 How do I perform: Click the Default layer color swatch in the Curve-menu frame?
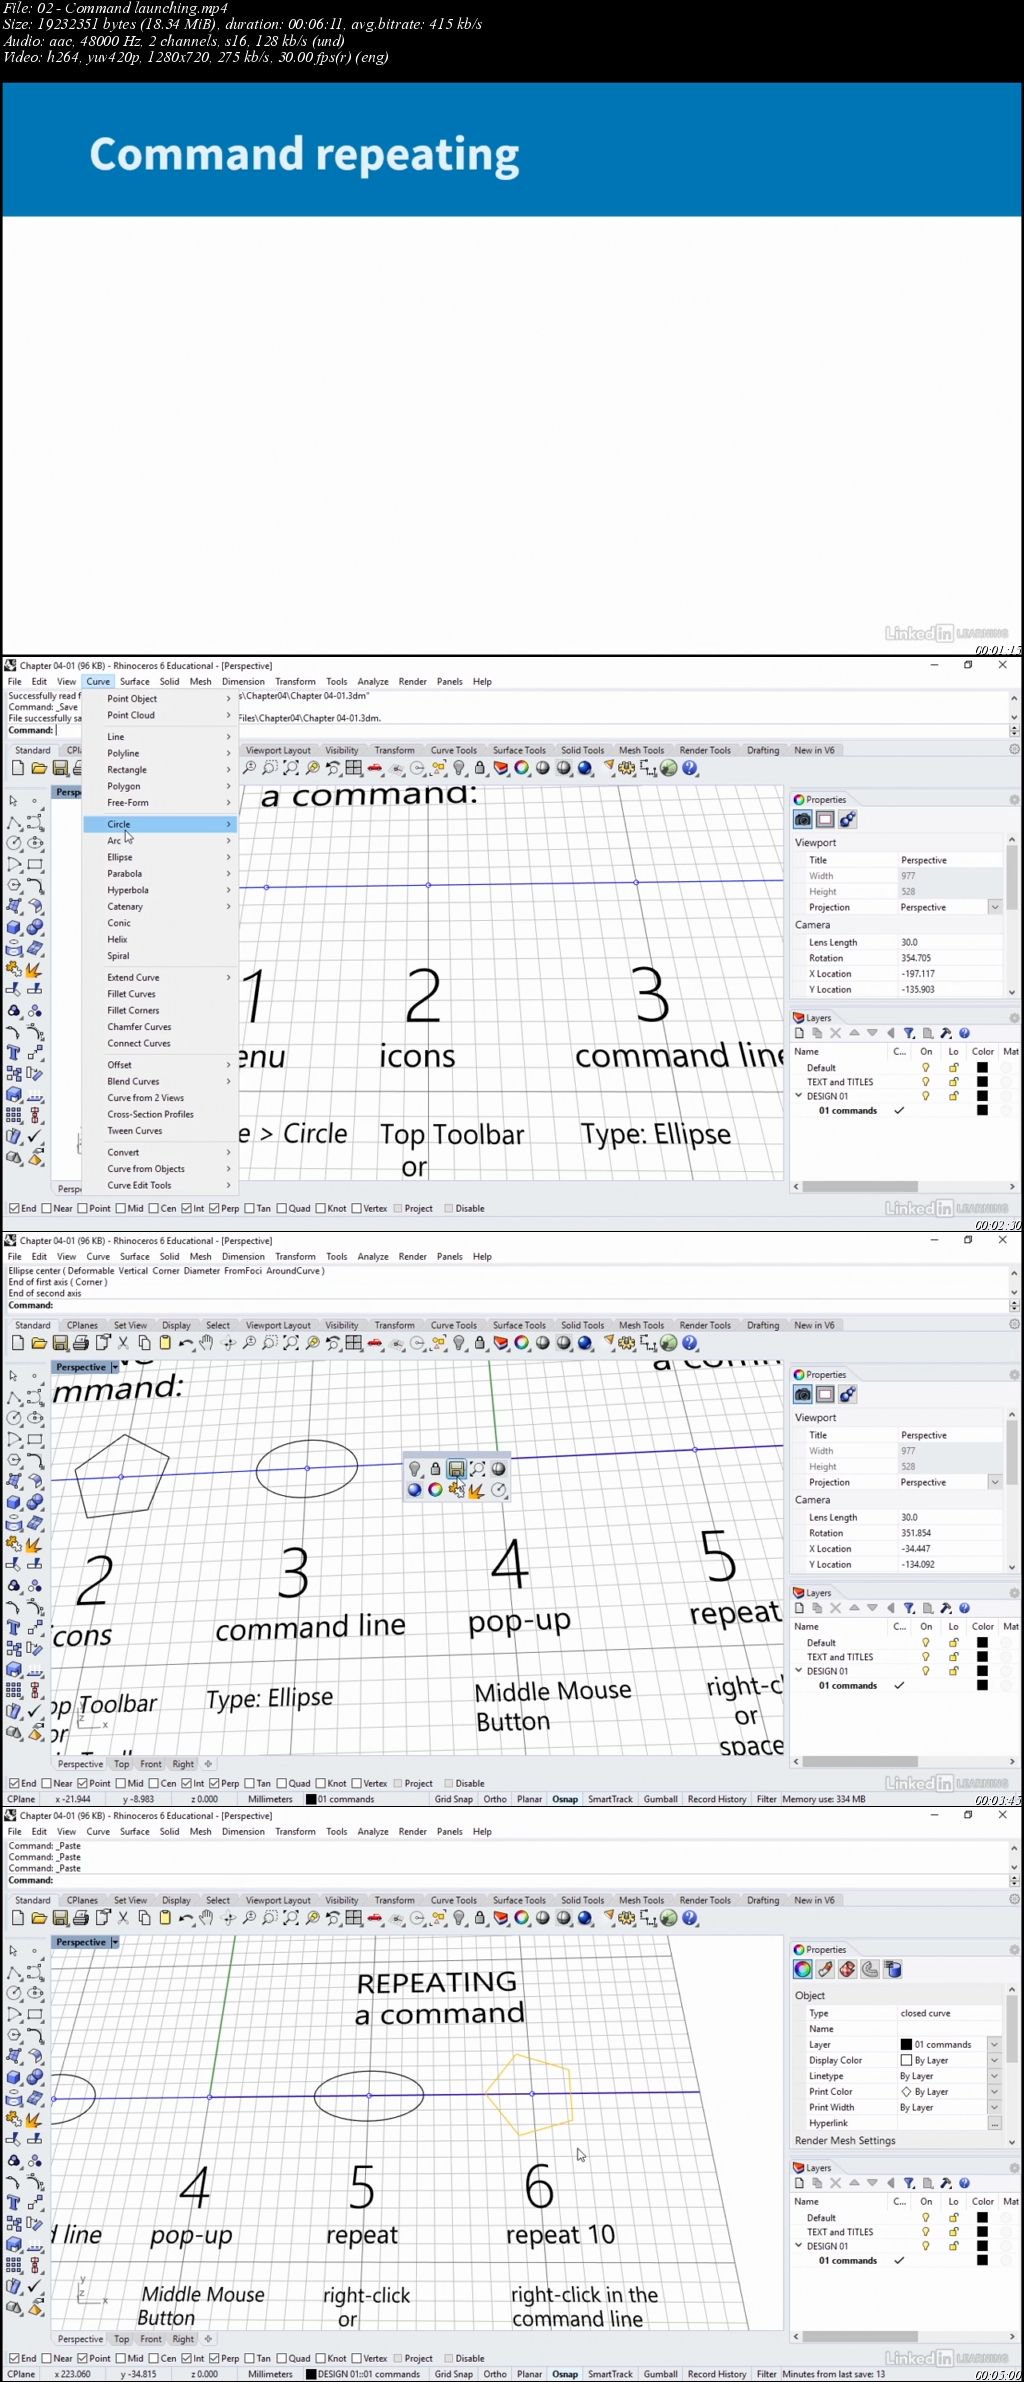click(982, 1067)
